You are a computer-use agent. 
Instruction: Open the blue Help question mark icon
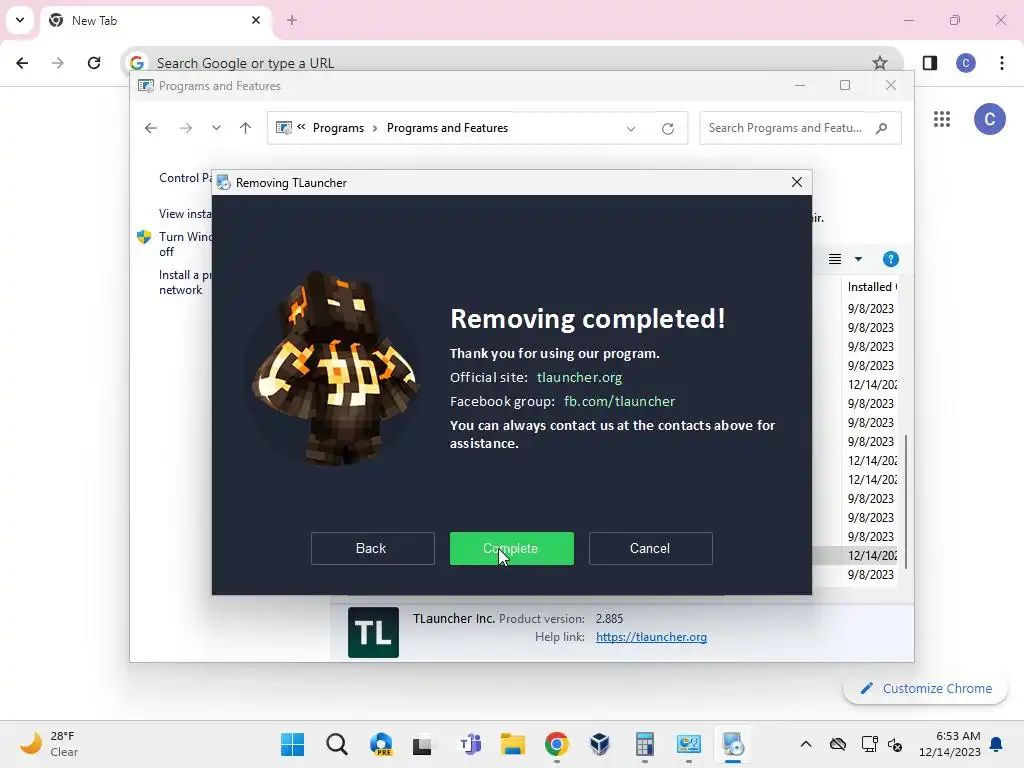click(891, 259)
